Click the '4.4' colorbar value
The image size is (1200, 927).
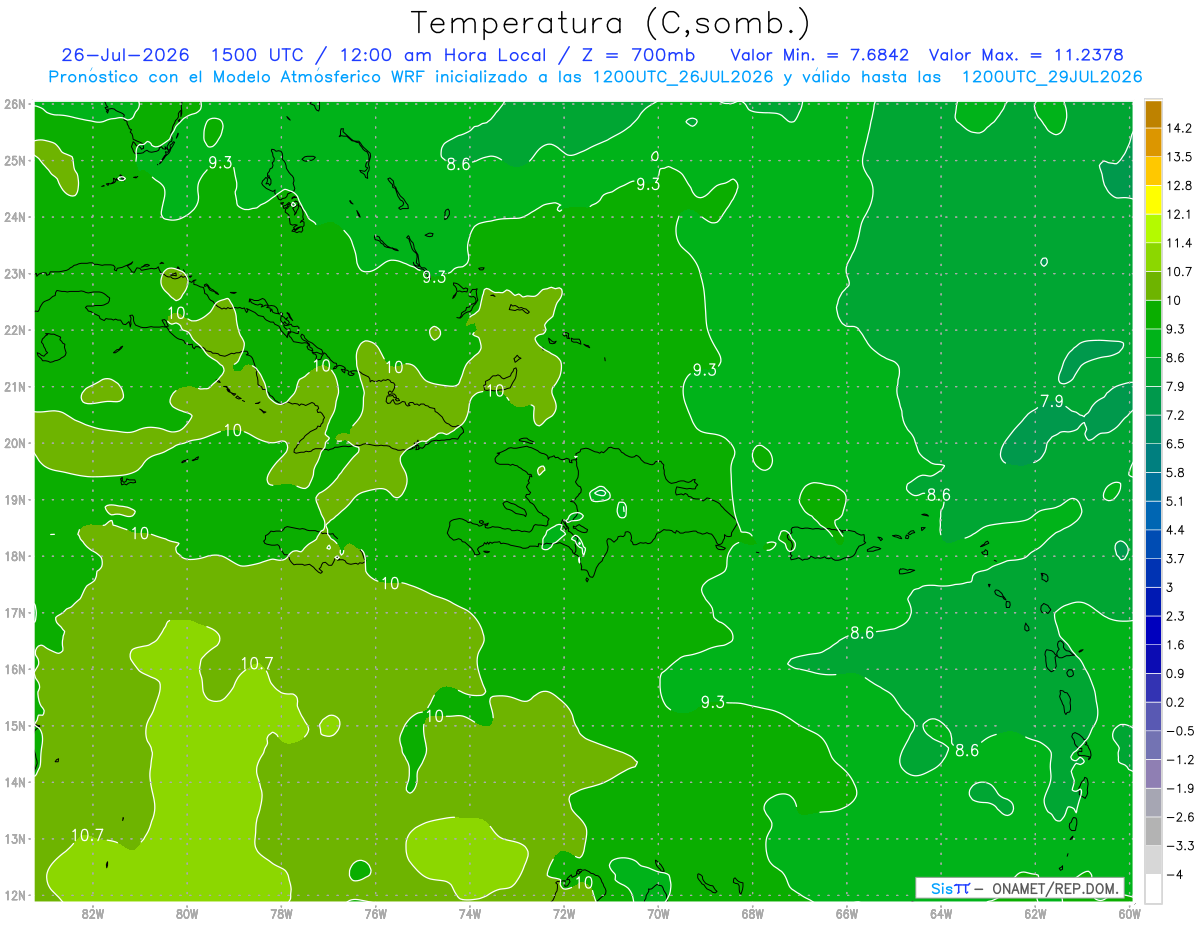pyautogui.click(x=1175, y=529)
